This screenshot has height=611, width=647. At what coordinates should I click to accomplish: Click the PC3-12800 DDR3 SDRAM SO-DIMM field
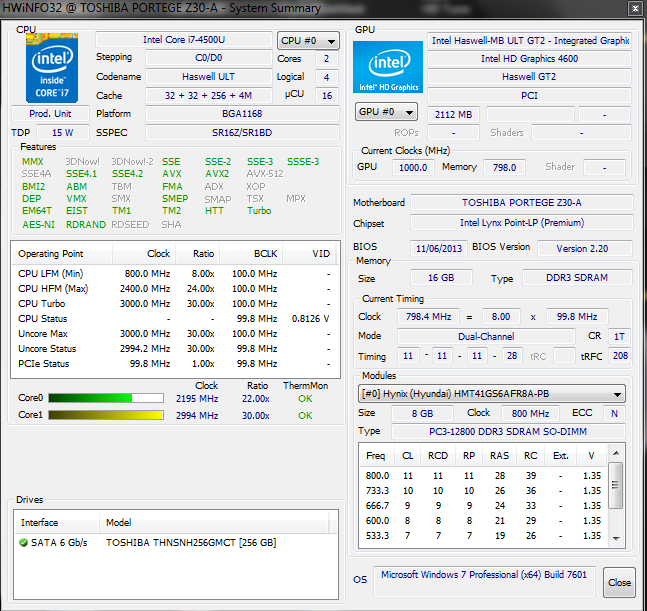[x=508, y=432]
